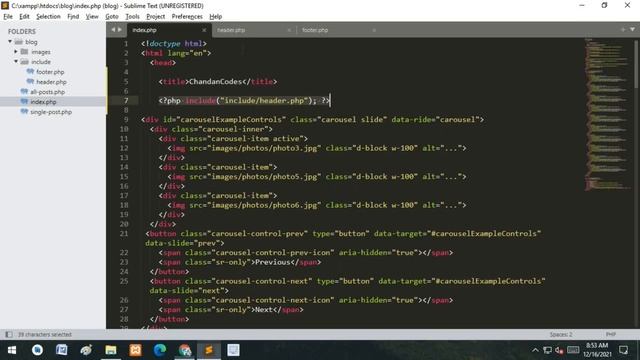Click the single-post.php file icon
Viewport: 640px width, 360px height.
(x=24, y=112)
